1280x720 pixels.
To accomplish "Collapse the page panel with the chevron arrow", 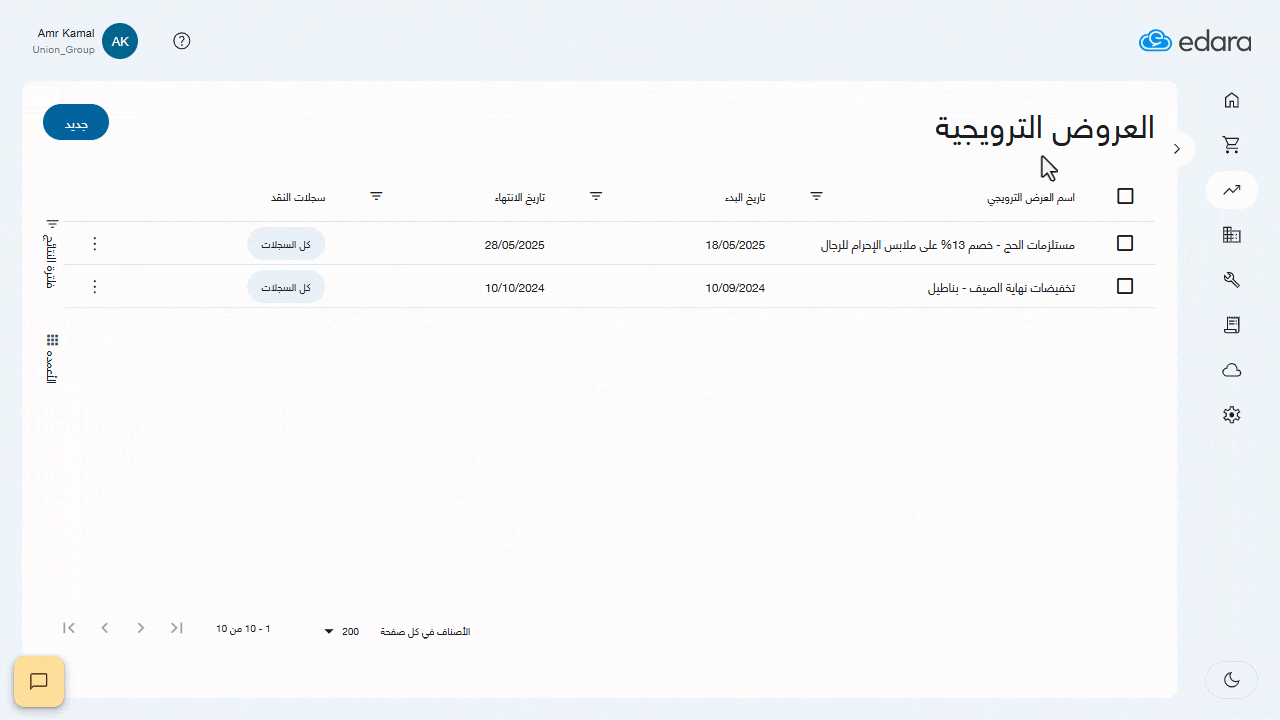I will [1176, 148].
